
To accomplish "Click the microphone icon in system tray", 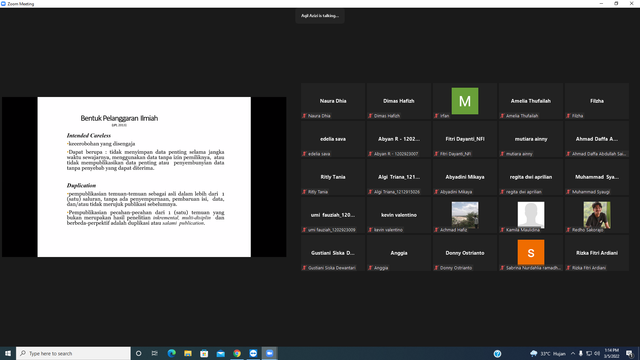I will pos(581,353).
